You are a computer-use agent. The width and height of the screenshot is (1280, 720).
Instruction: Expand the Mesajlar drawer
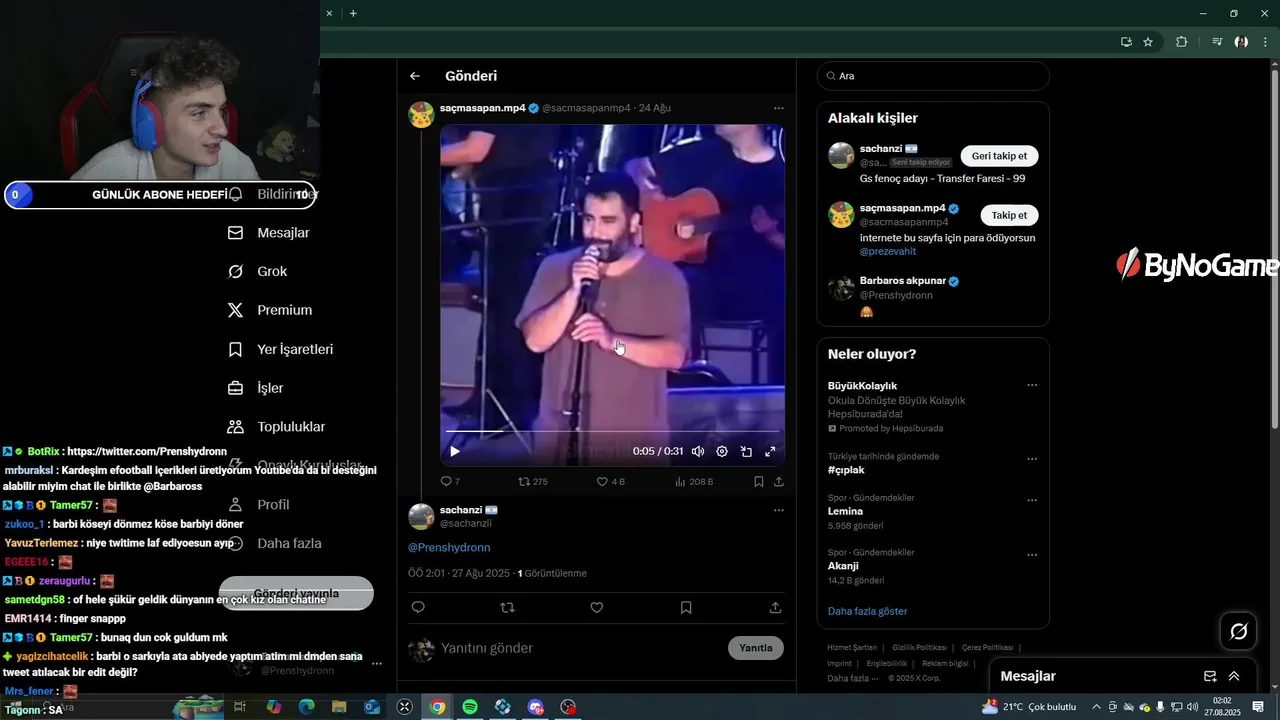click(1234, 676)
